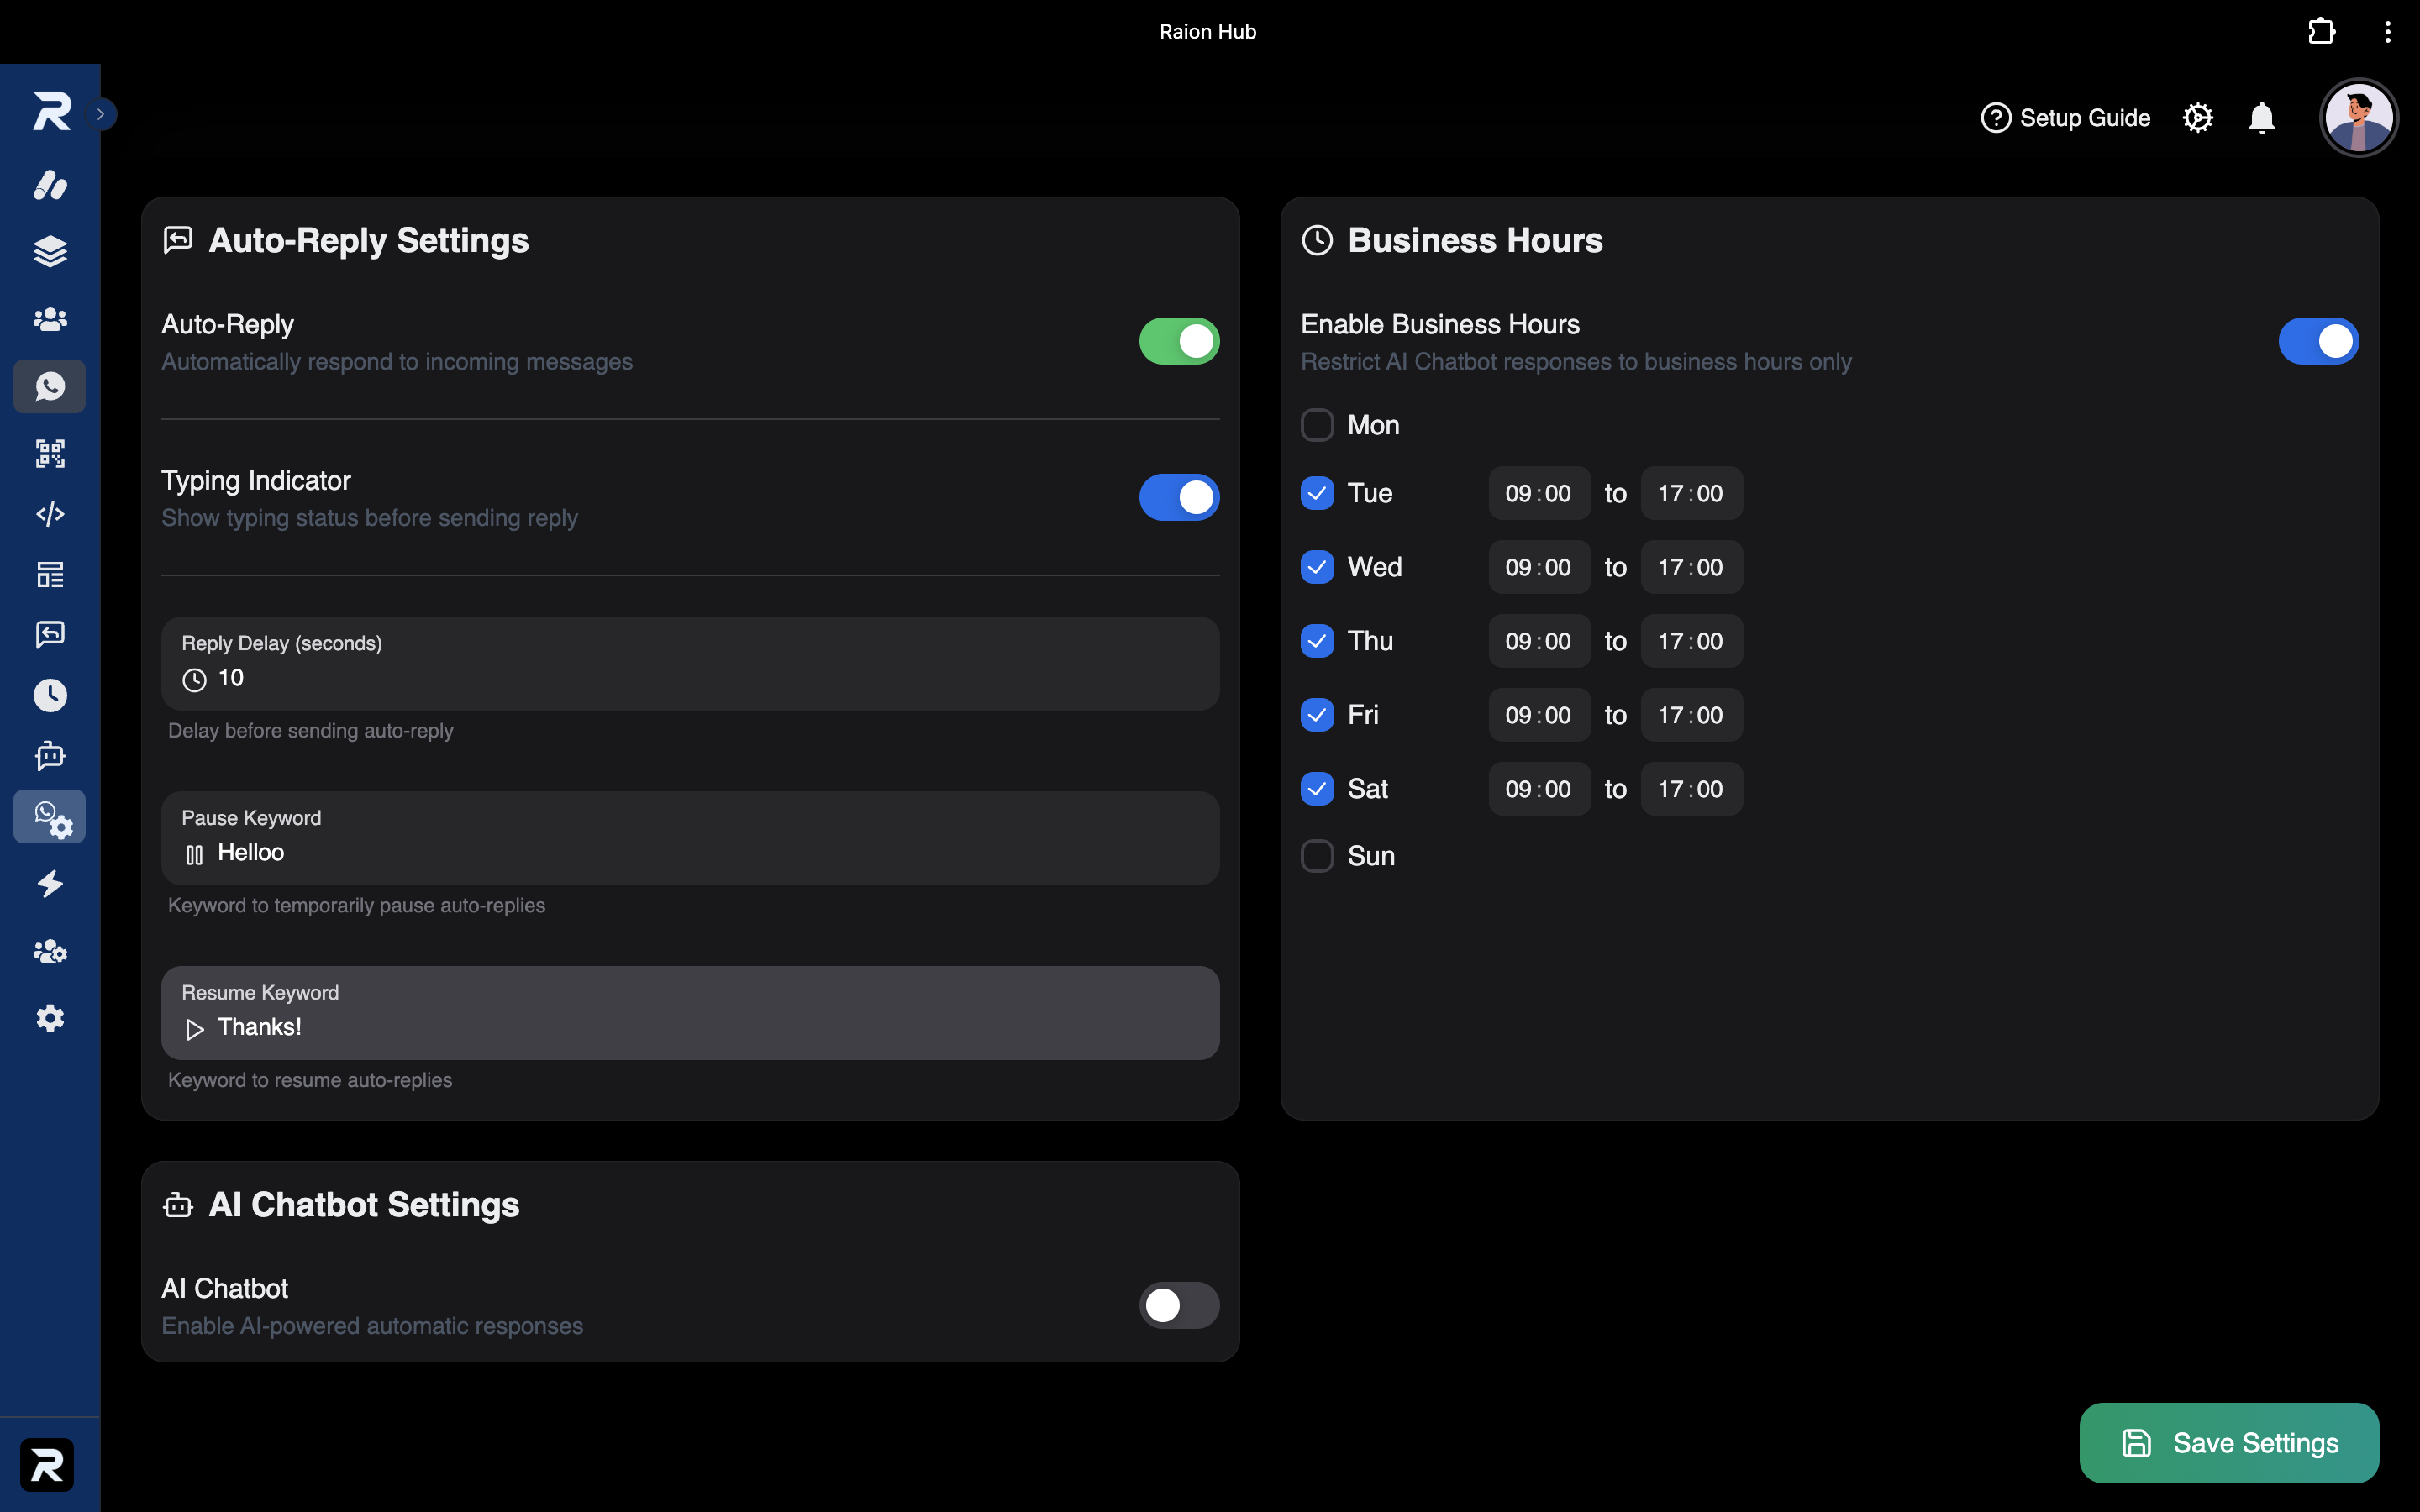Click the AI Chatbot Settings heading
The height and width of the screenshot is (1512, 2420).
364,1205
